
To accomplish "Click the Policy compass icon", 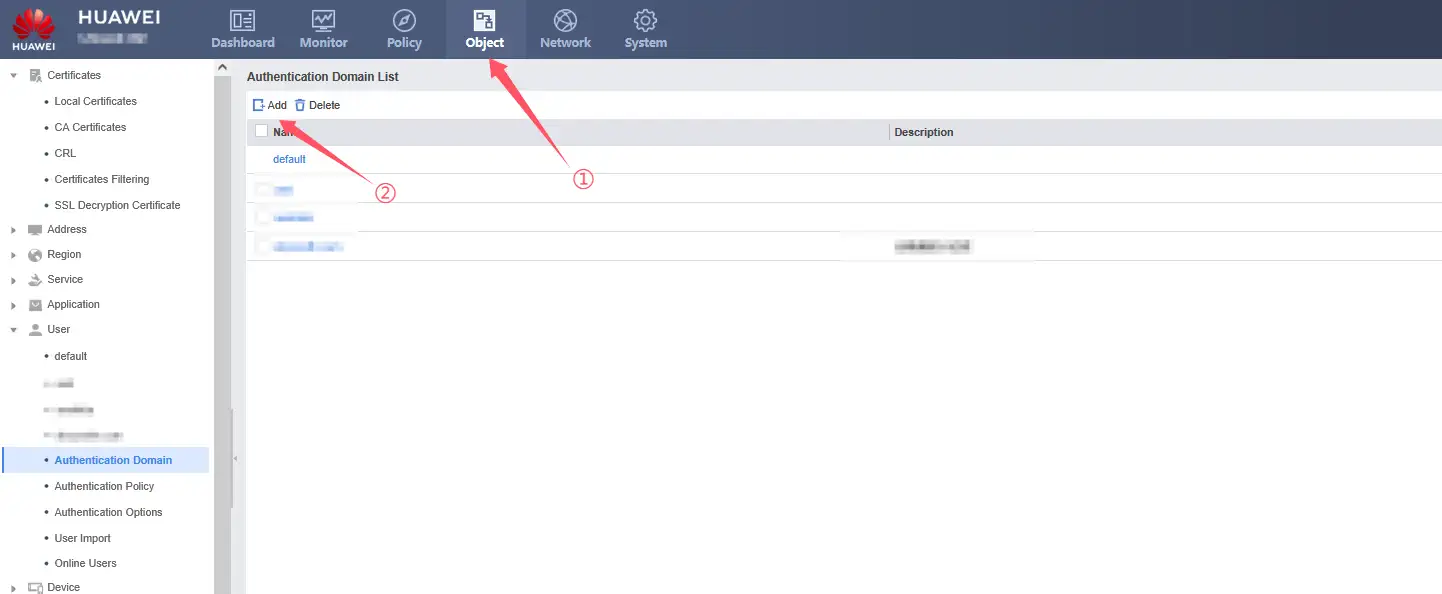I will pos(404,21).
